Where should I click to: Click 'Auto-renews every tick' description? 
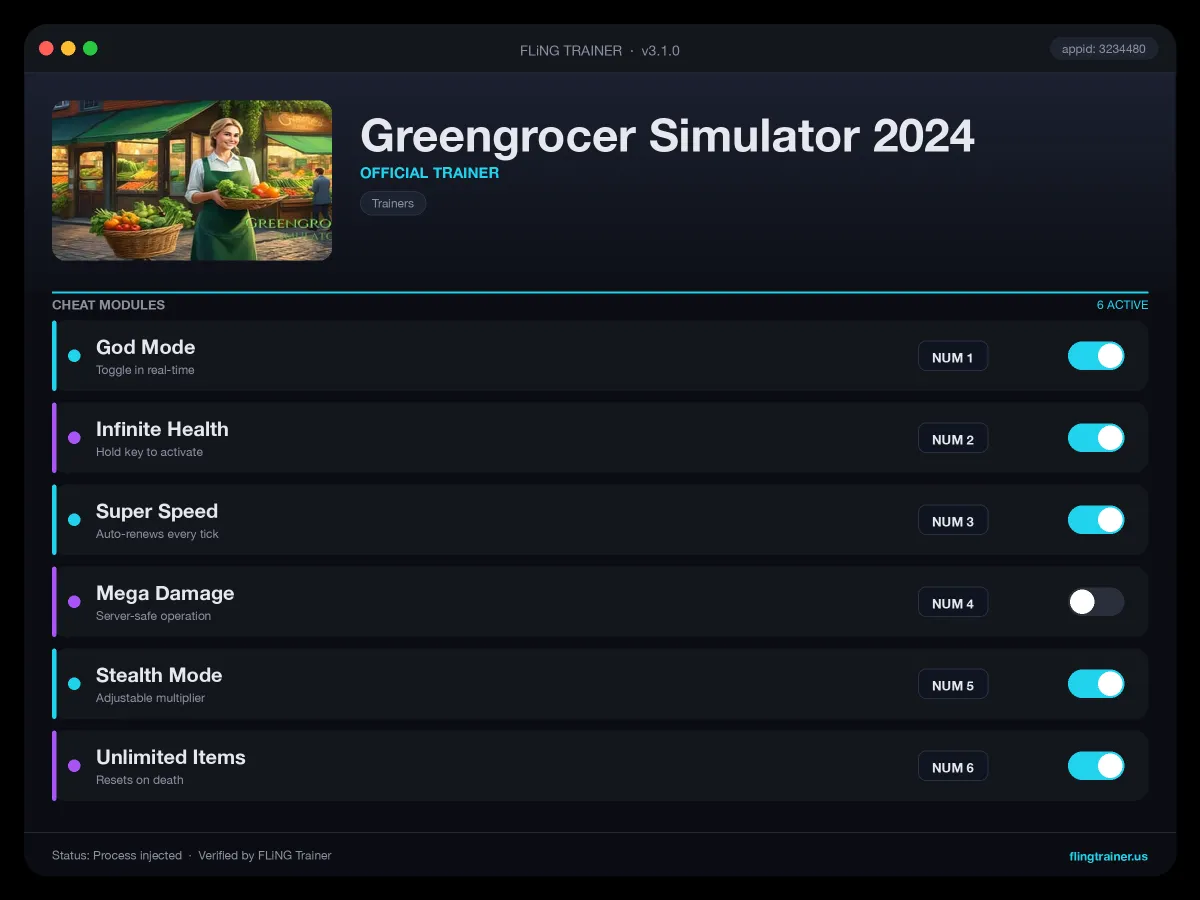pos(157,534)
